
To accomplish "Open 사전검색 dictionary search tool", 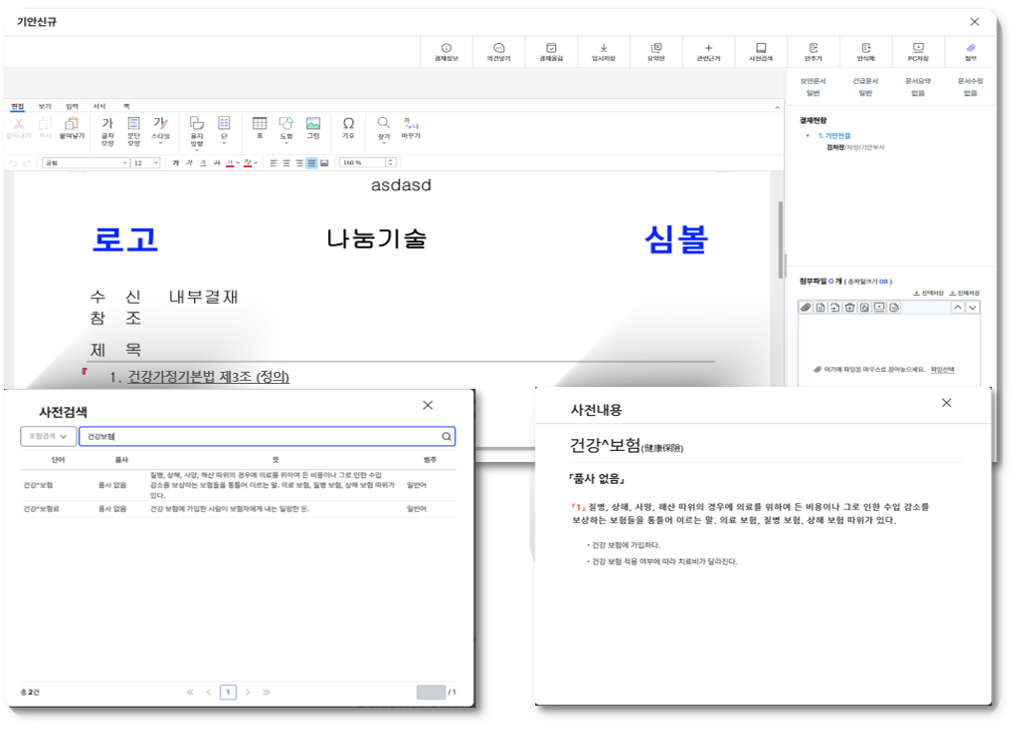I will (x=761, y=51).
